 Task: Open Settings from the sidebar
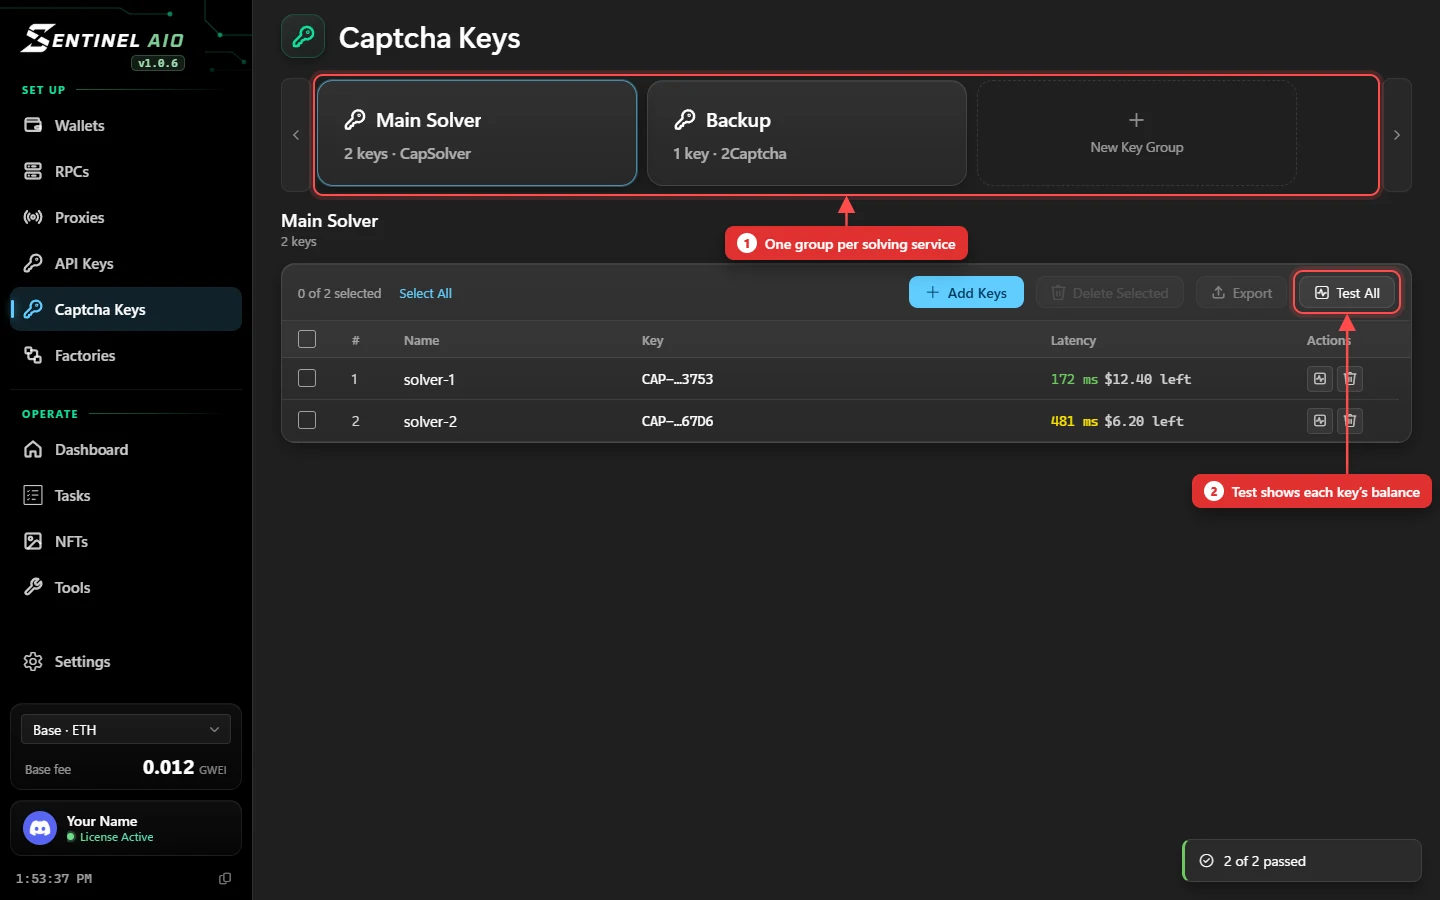(x=126, y=661)
